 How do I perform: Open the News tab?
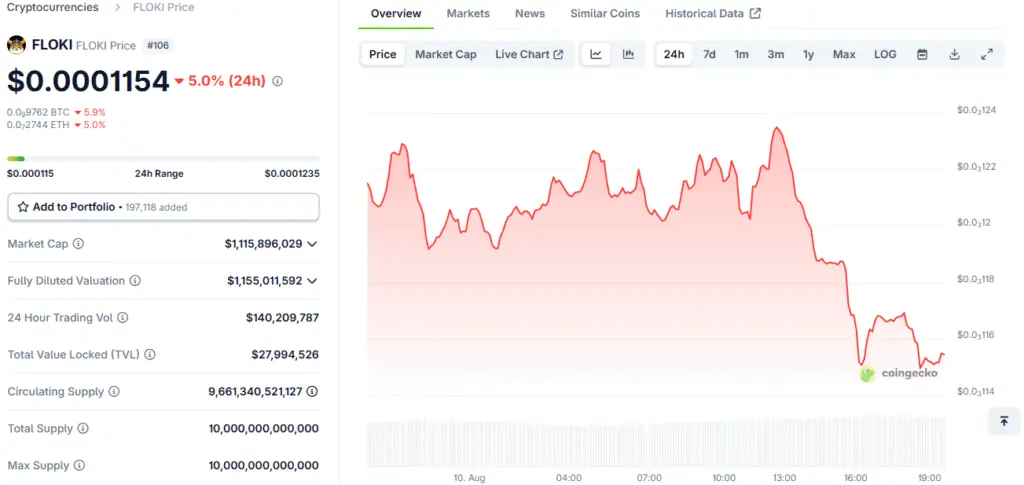coord(530,14)
